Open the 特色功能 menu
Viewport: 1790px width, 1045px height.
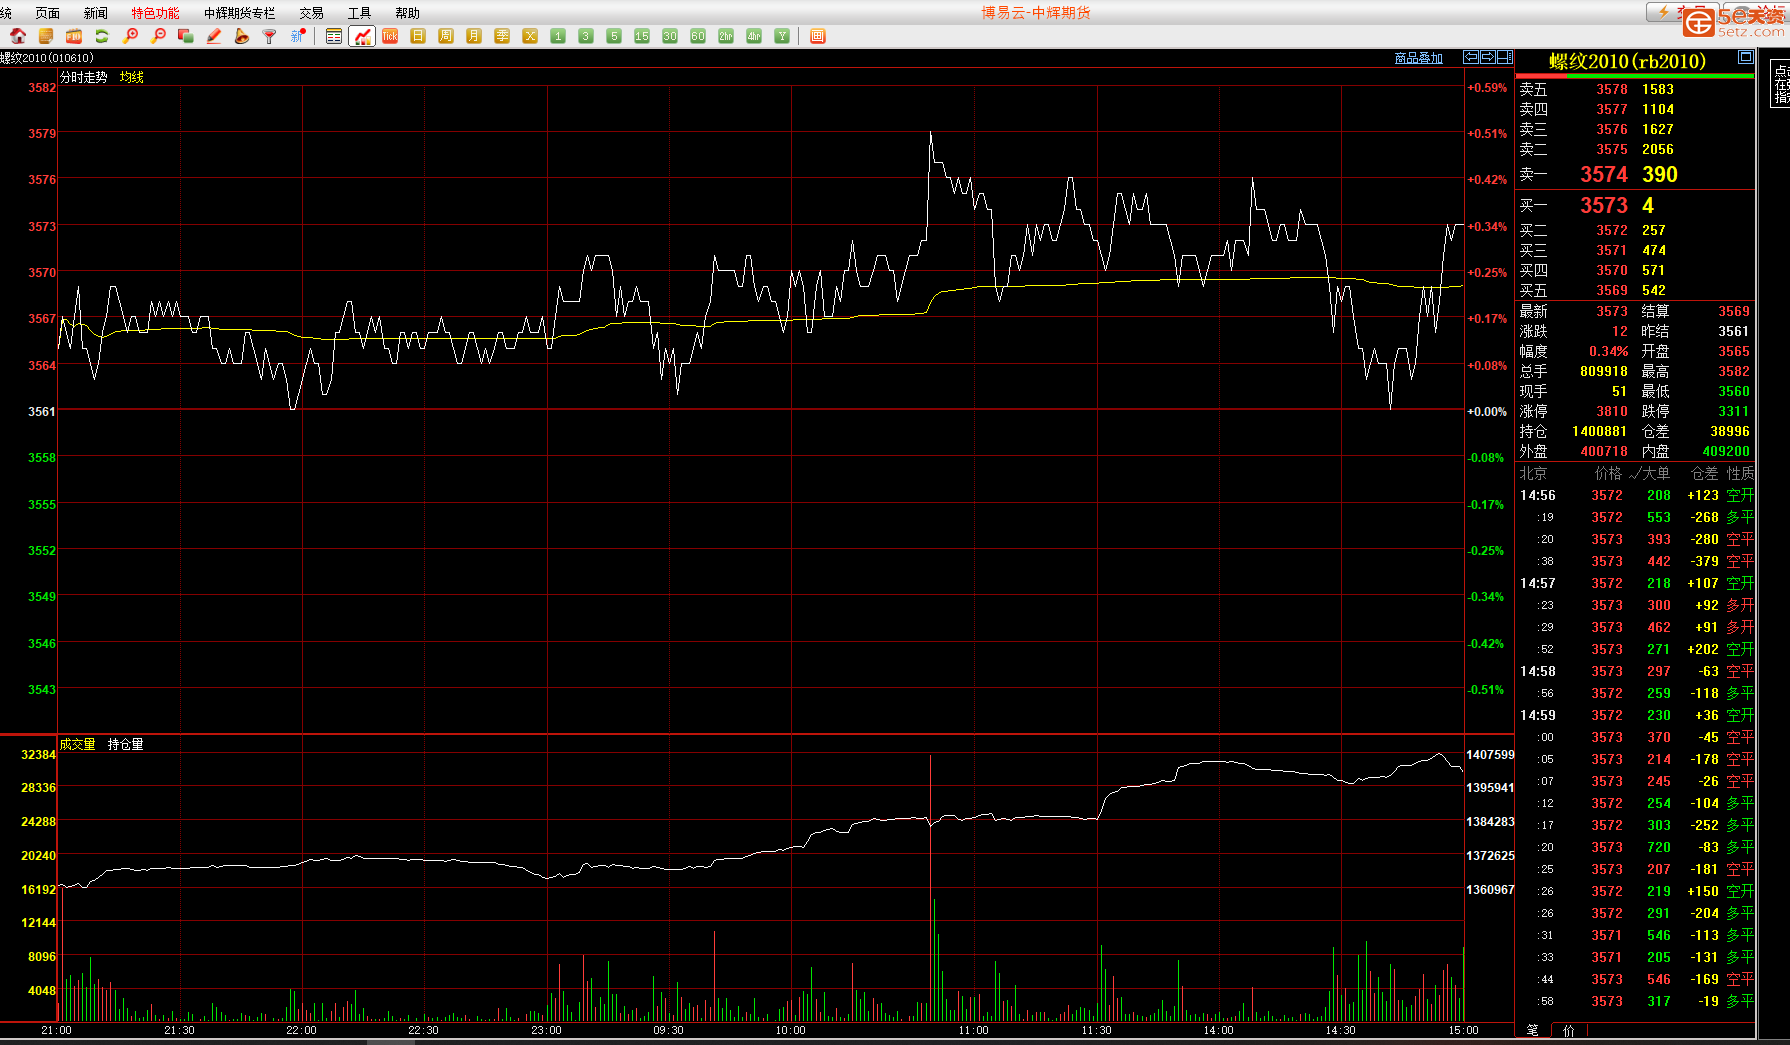coord(156,13)
